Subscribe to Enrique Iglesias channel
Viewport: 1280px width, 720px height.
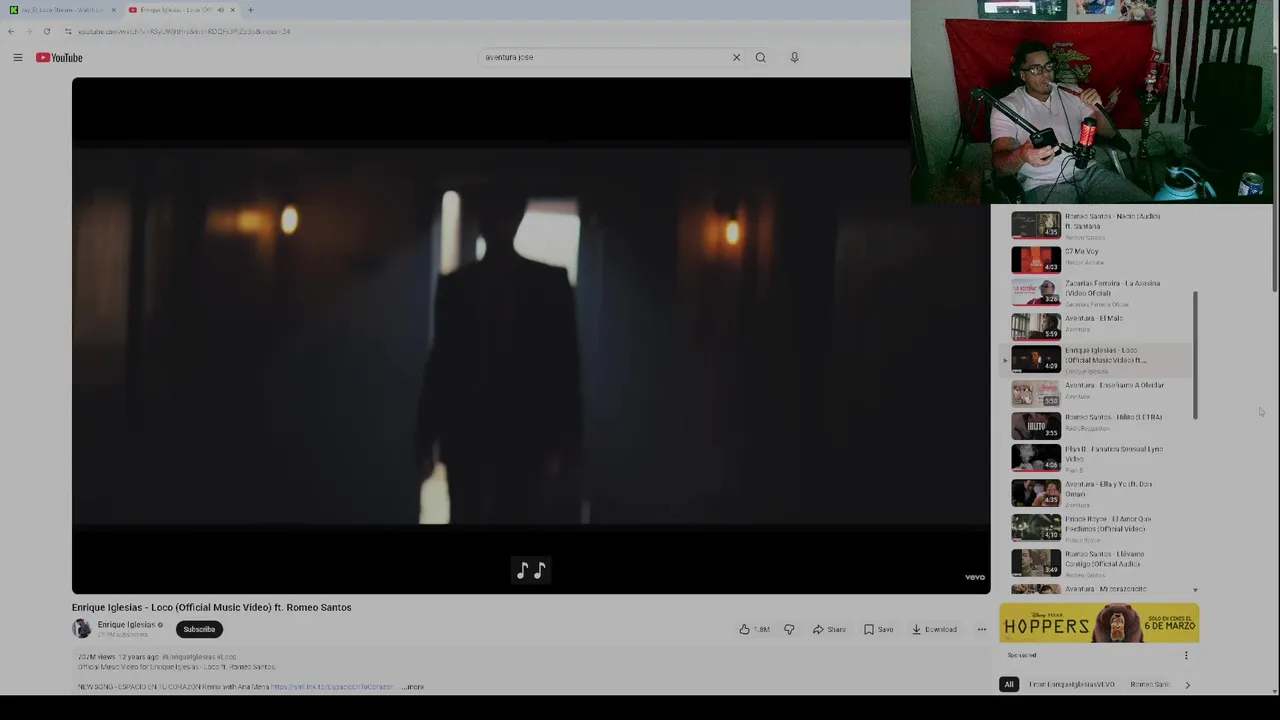click(199, 629)
